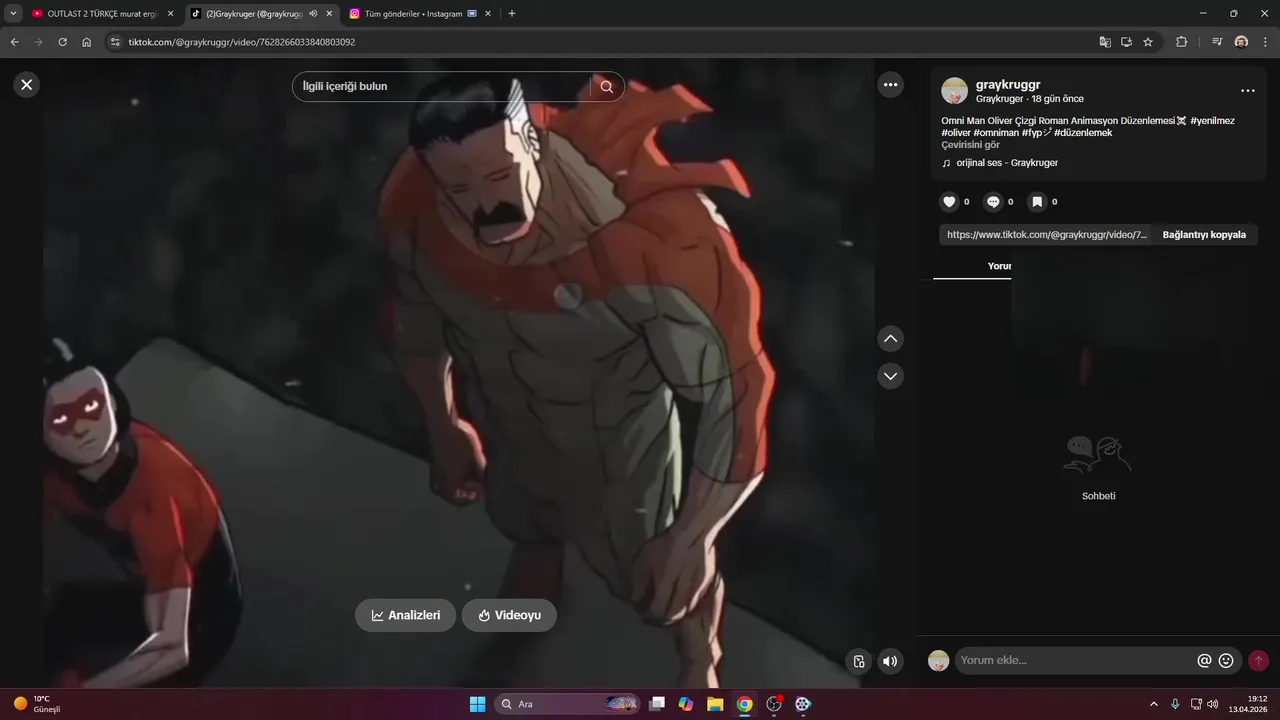Go back in the browser
This screenshot has height=720, width=1280.
click(x=14, y=42)
